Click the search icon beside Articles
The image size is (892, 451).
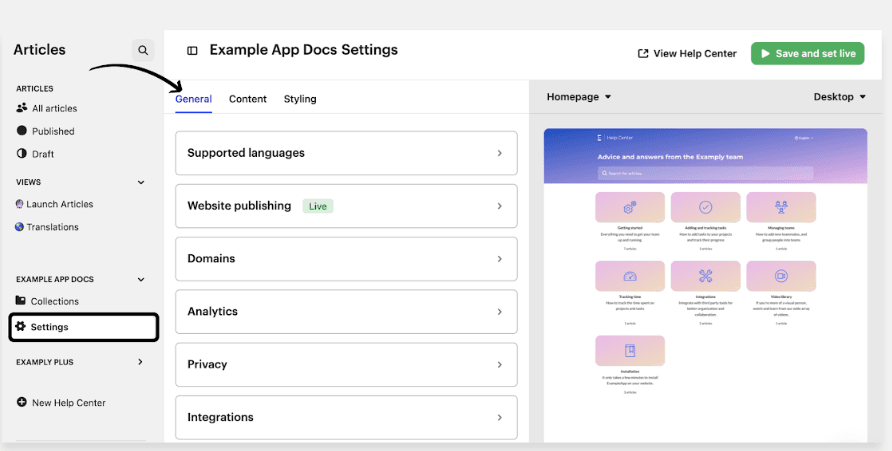[143, 50]
